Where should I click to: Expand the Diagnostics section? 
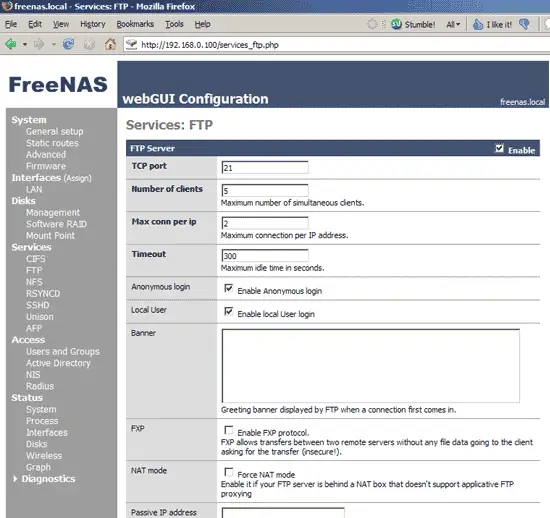tap(44, 479)
